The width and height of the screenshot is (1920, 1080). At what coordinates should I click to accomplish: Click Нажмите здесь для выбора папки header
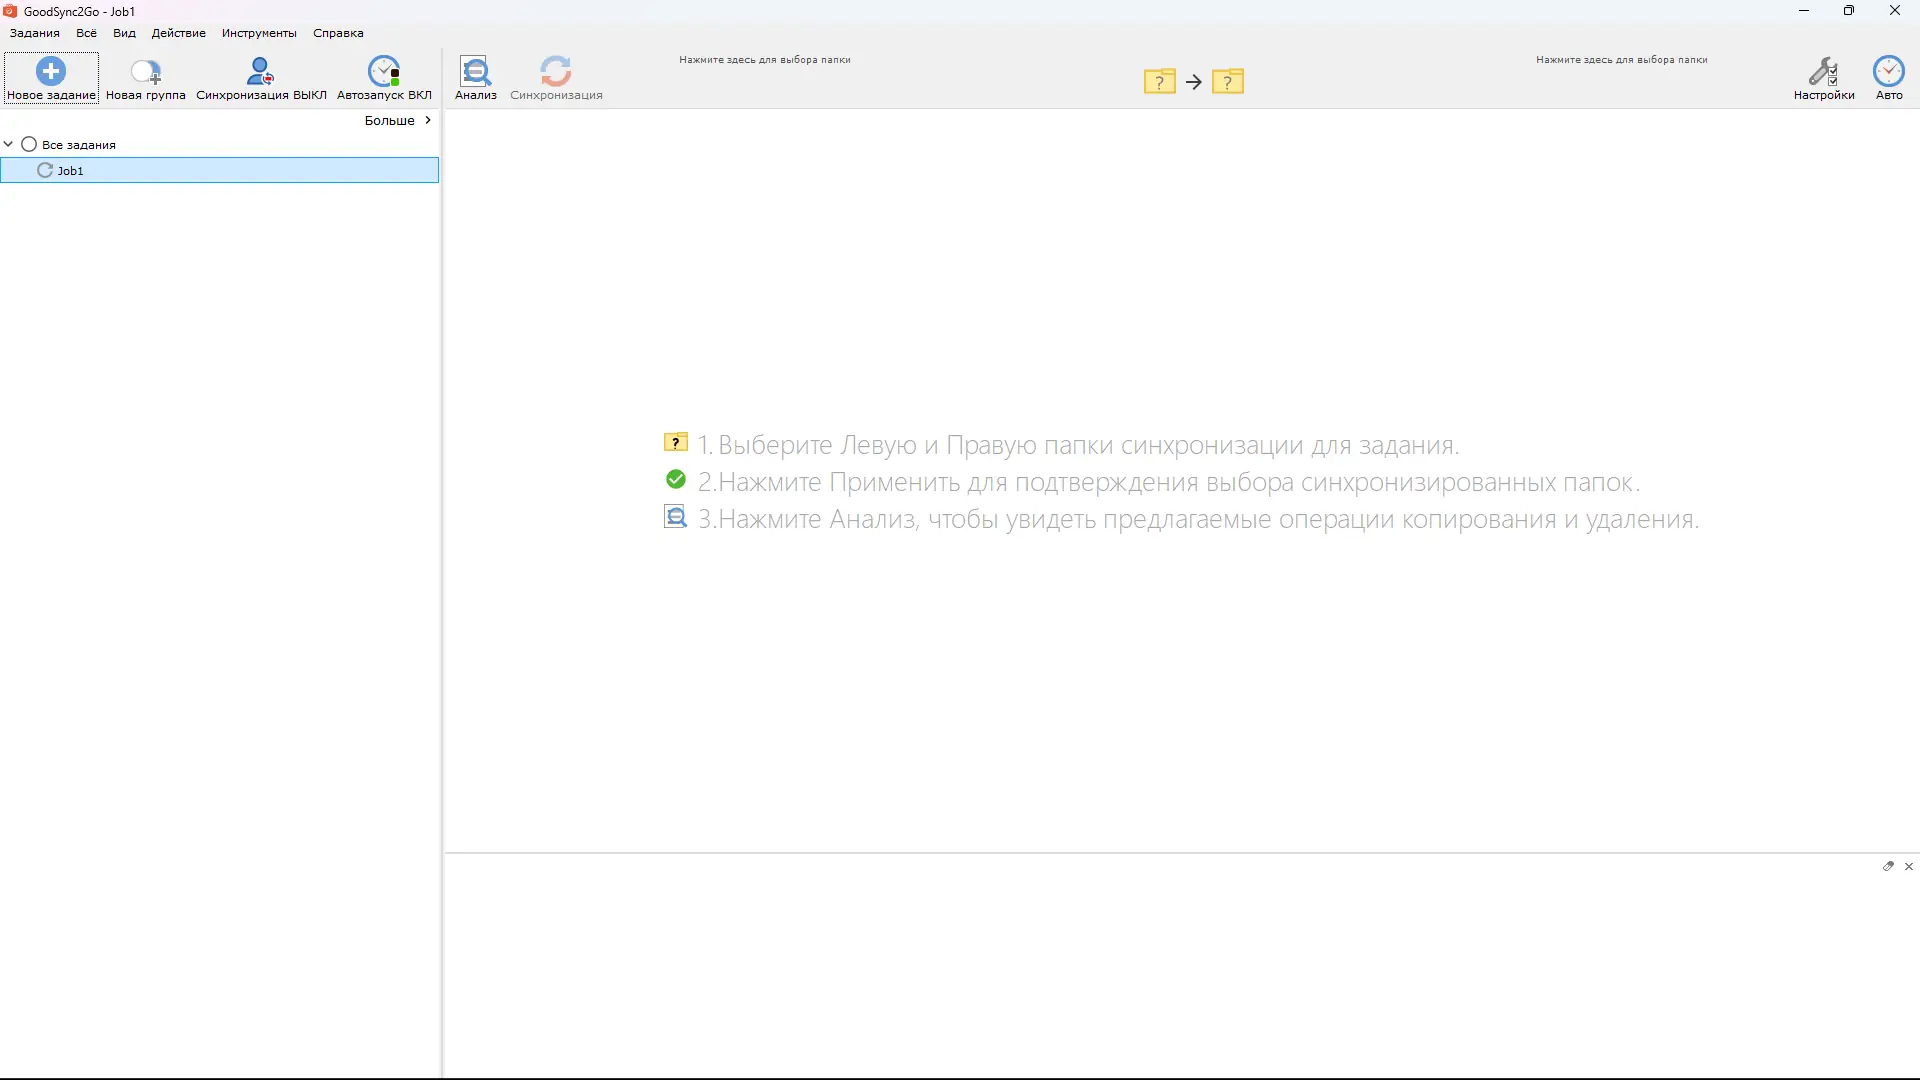[765, 59]
